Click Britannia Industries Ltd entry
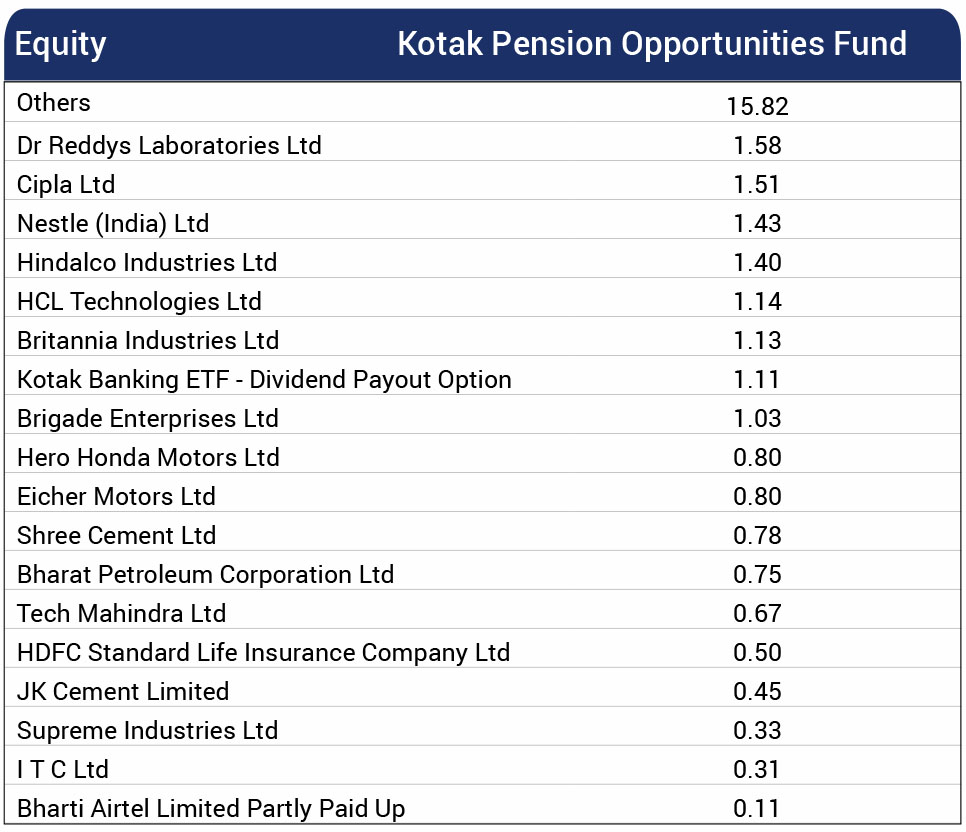Screen dimensions: 966x832 pyautogui.click(x=148, y=341)
